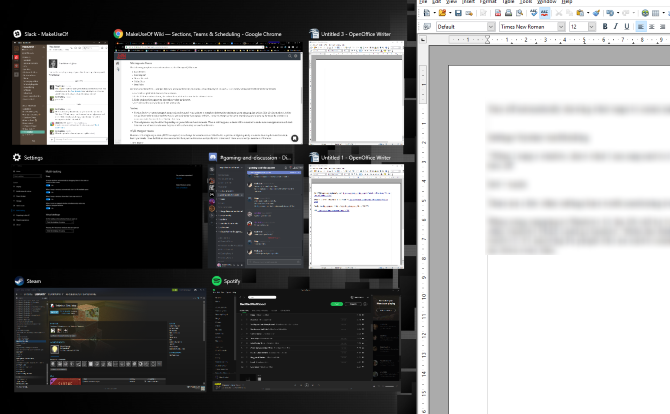Export directly as PDF icon in Writer
Viewport: 670px width, 414px height.
[498, 13]
